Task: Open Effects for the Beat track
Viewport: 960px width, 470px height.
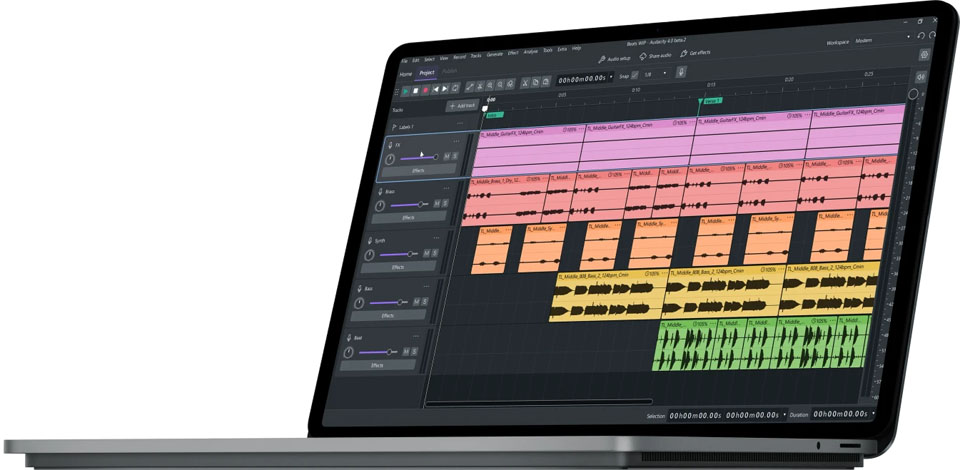Action: pos(377,365)
